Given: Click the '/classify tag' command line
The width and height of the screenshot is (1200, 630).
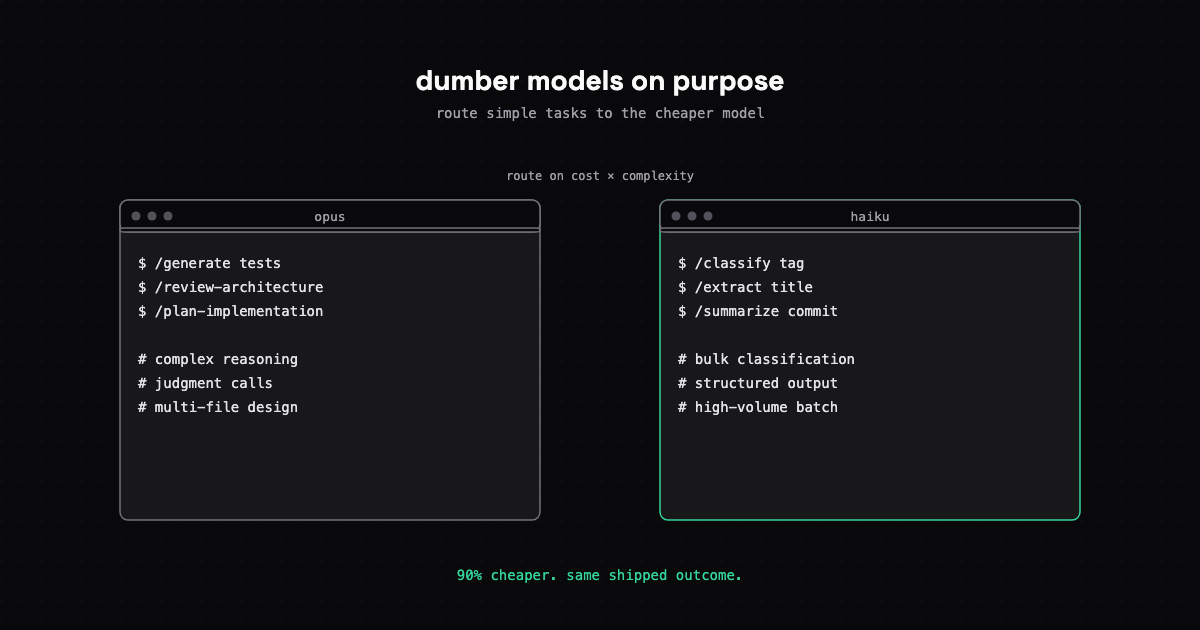Looking at the screenshot, I should [x=741, y=263].
